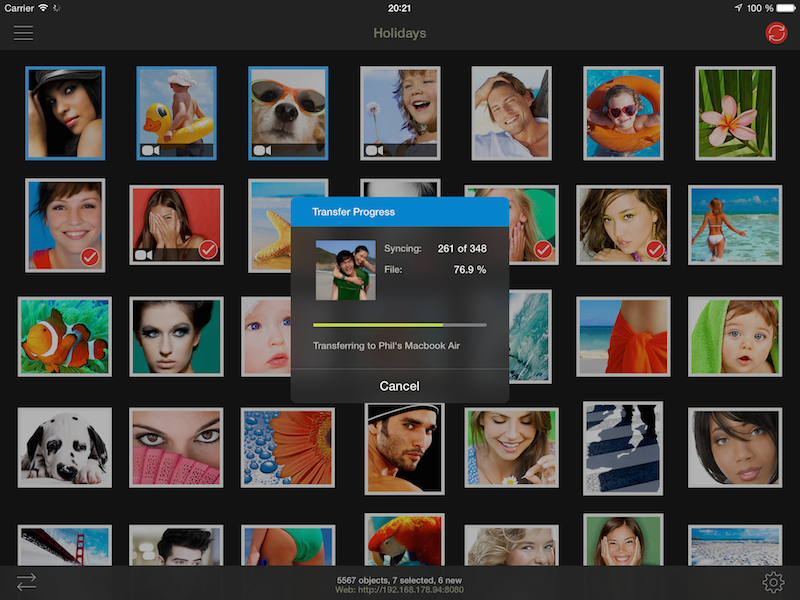Select the woman with dark eye makeup photo
Image resolution: width=800 pixels, height=600 pixels.
click(176, 337)
